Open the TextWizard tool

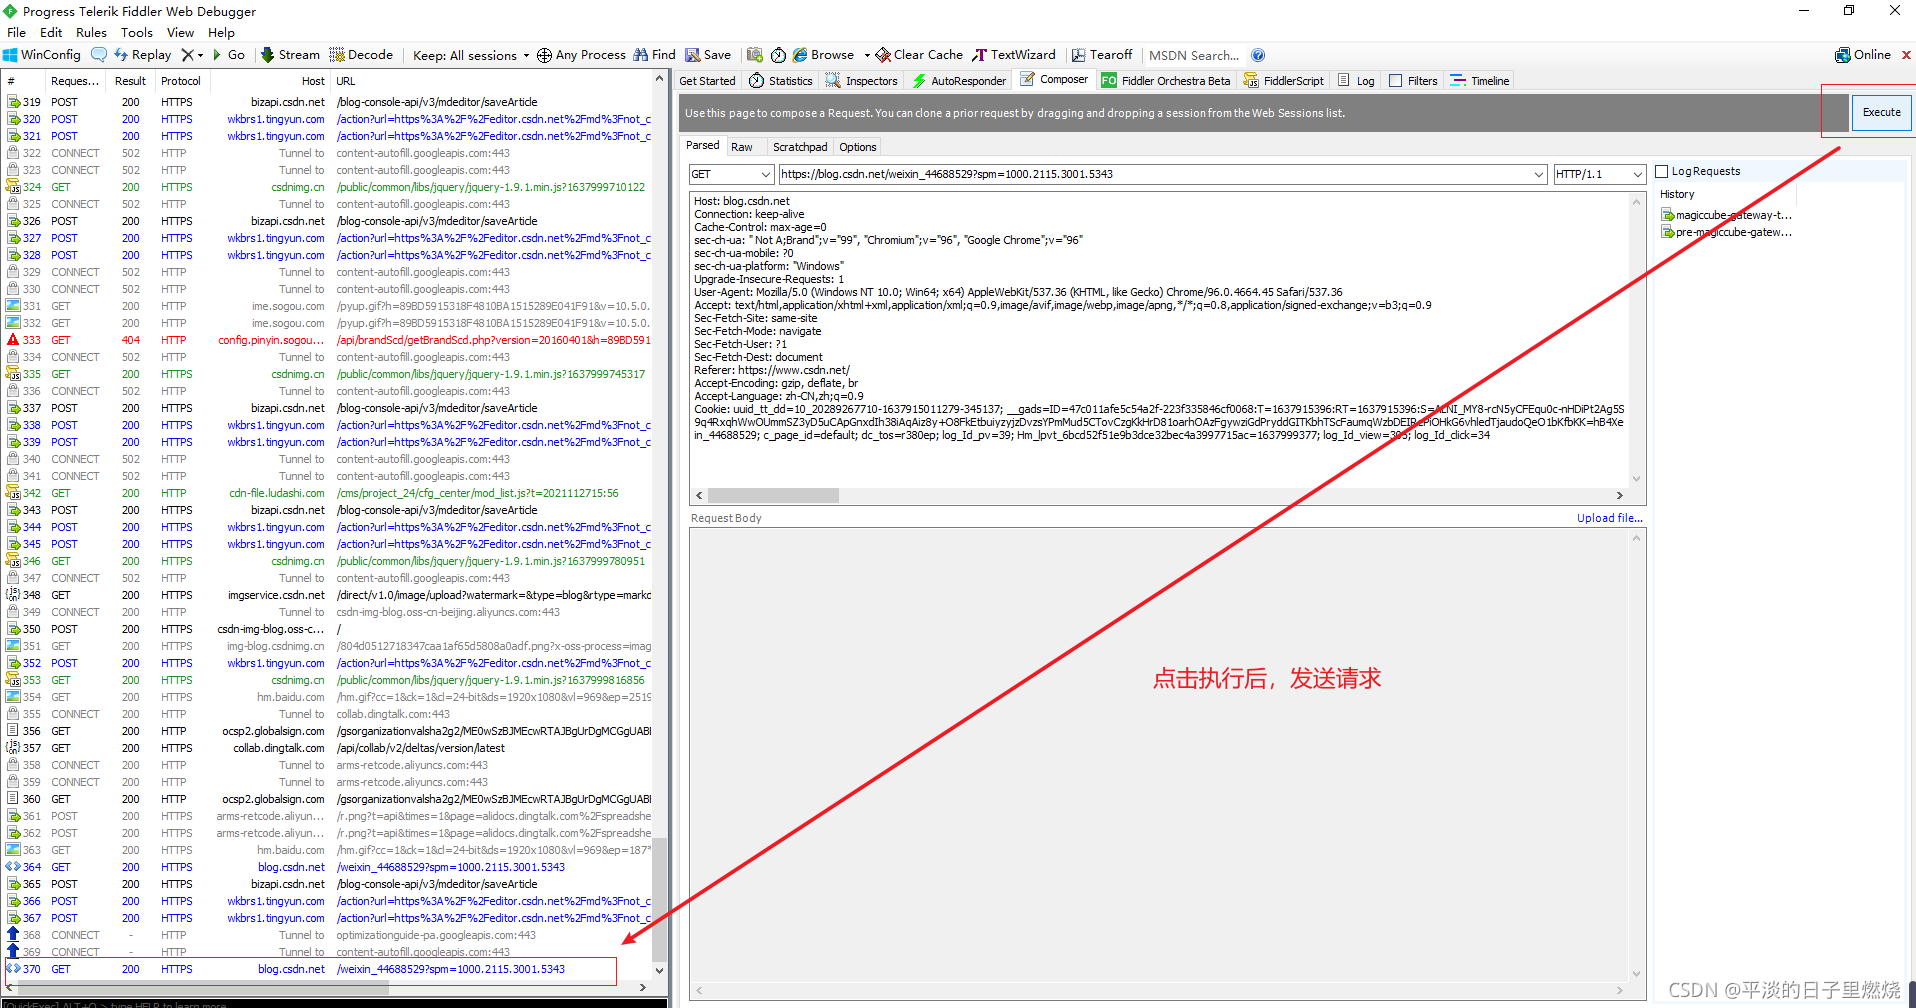[1014, 55]
